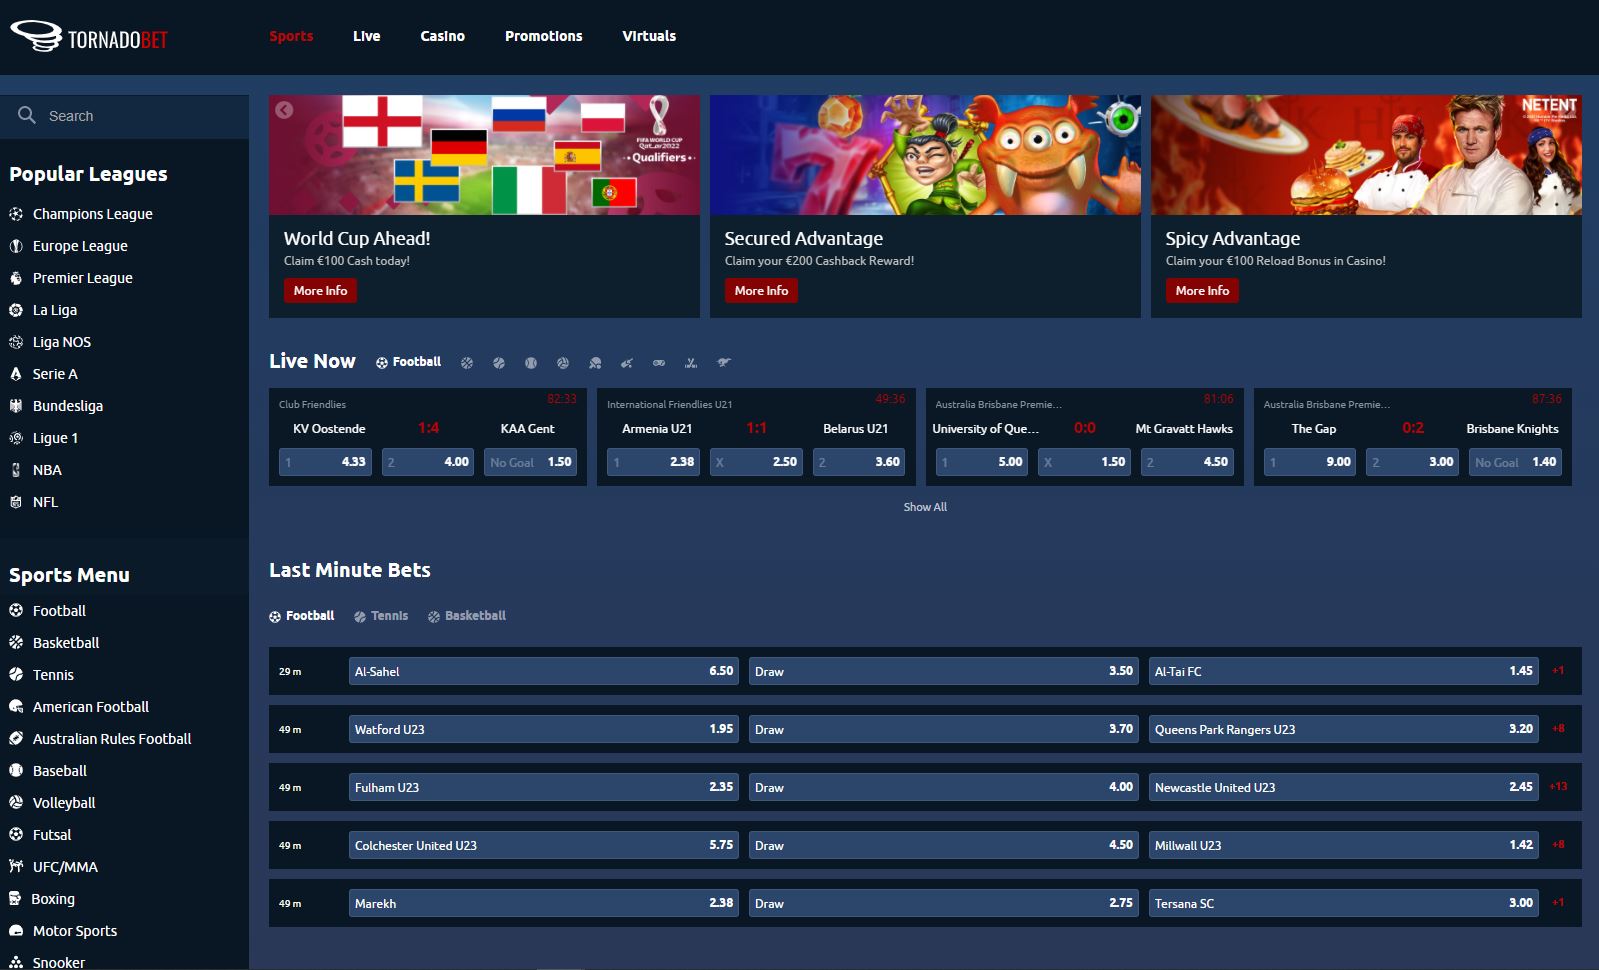The height and width of the screenshot is (970, 1599).
Task: Switch to Basketball tab in Last Minute Bets
Action: (x=467, y=616)
